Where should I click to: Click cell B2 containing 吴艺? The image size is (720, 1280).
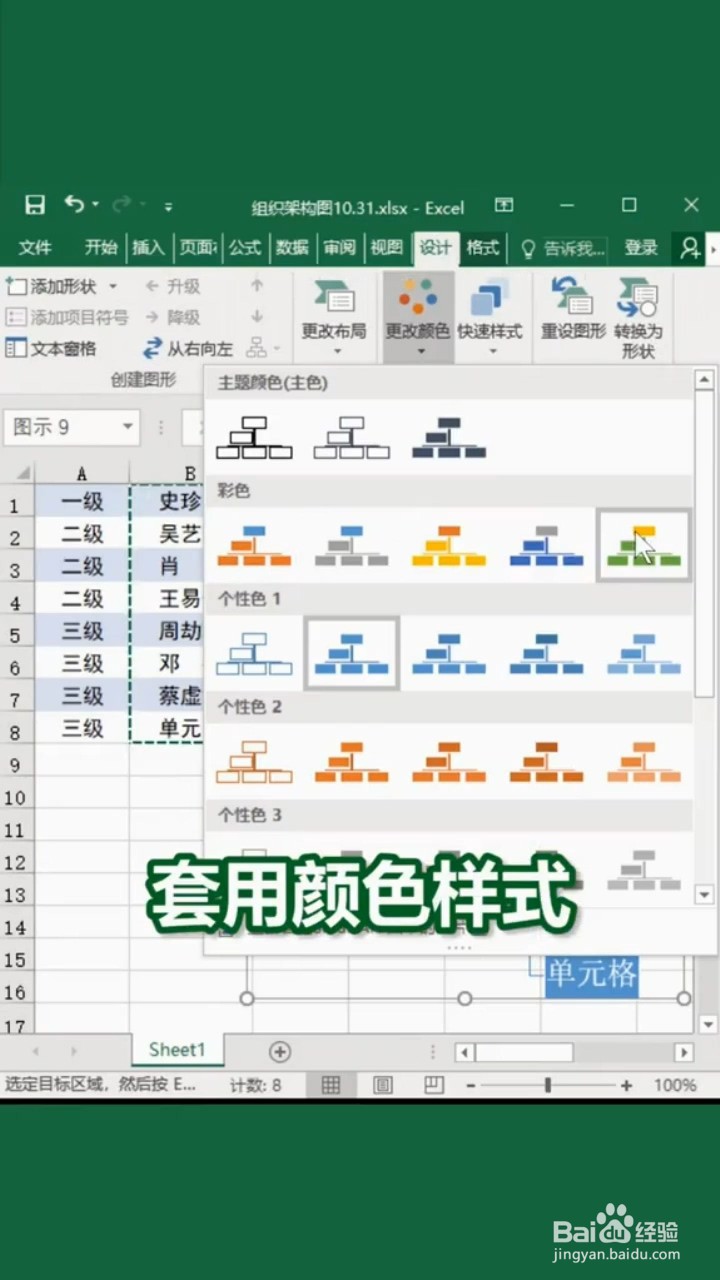(167, 534)
